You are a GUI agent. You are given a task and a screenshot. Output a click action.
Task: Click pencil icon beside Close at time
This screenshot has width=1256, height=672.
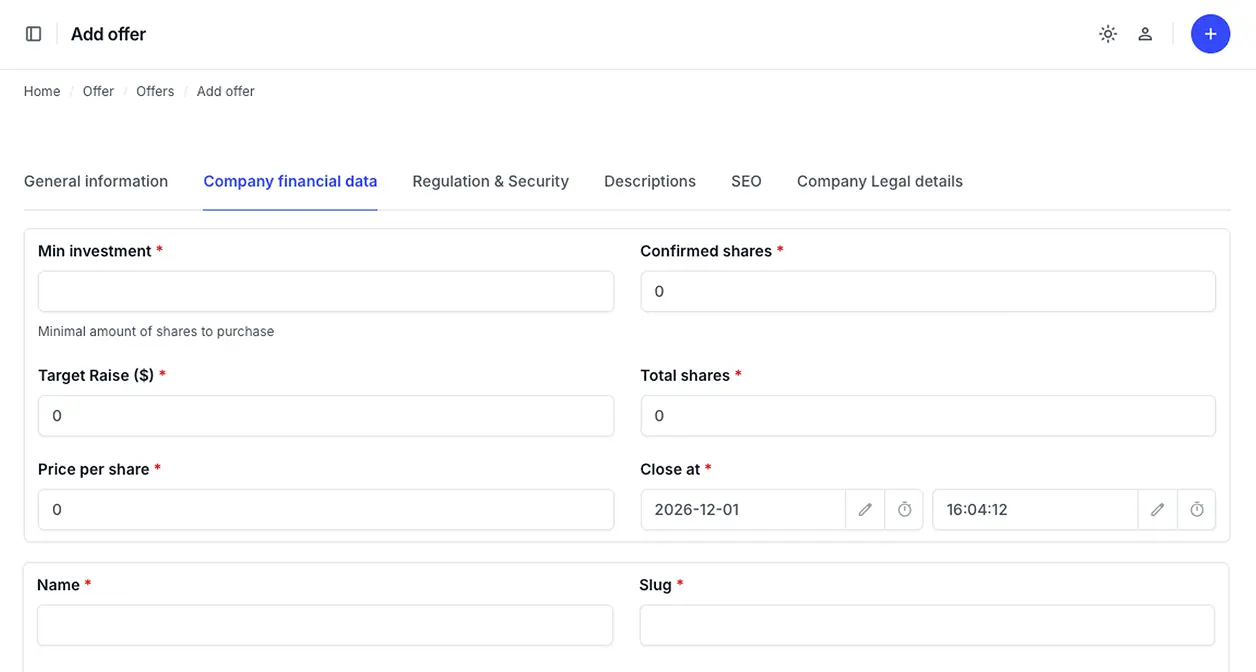click(1157, 510)
